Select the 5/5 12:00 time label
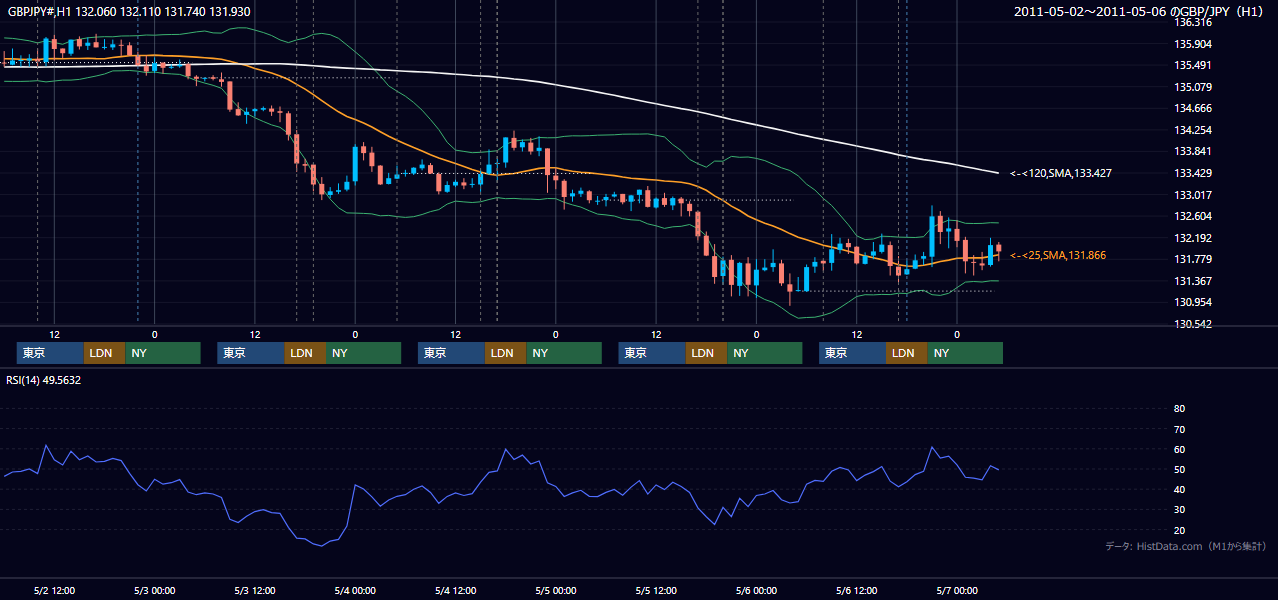 [x=656, y=590]
